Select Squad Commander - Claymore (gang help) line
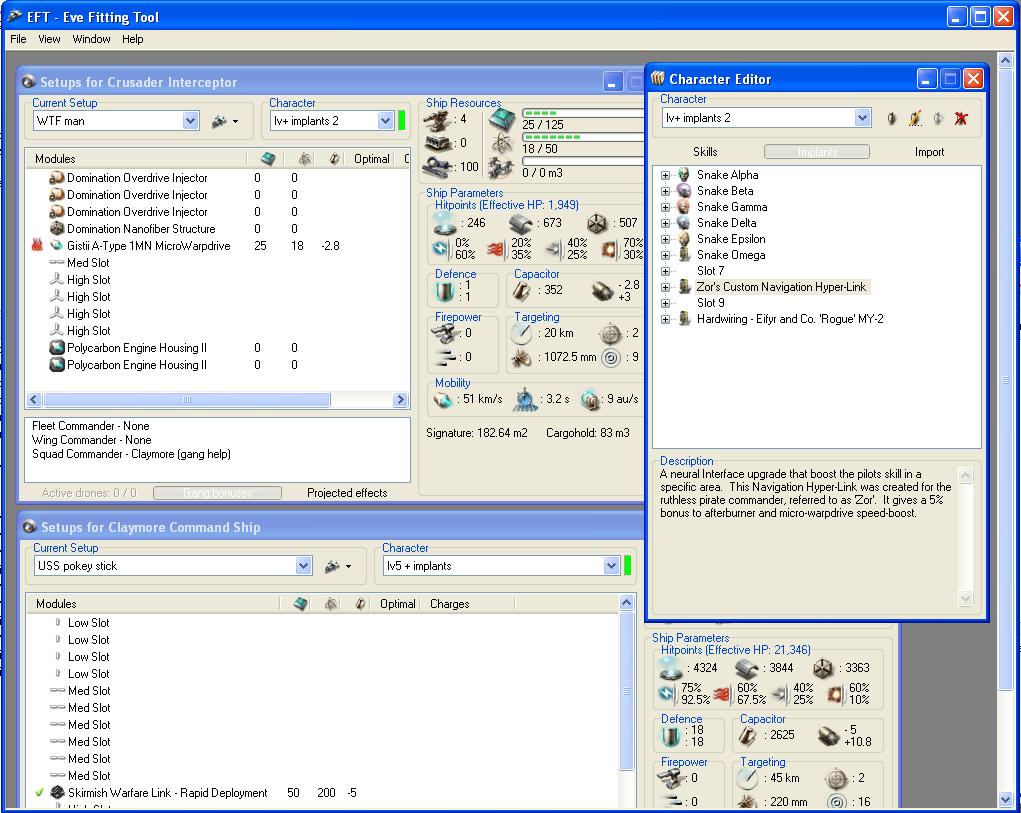The width and height of the screenshot is (1021, 813). click(131, 454)
